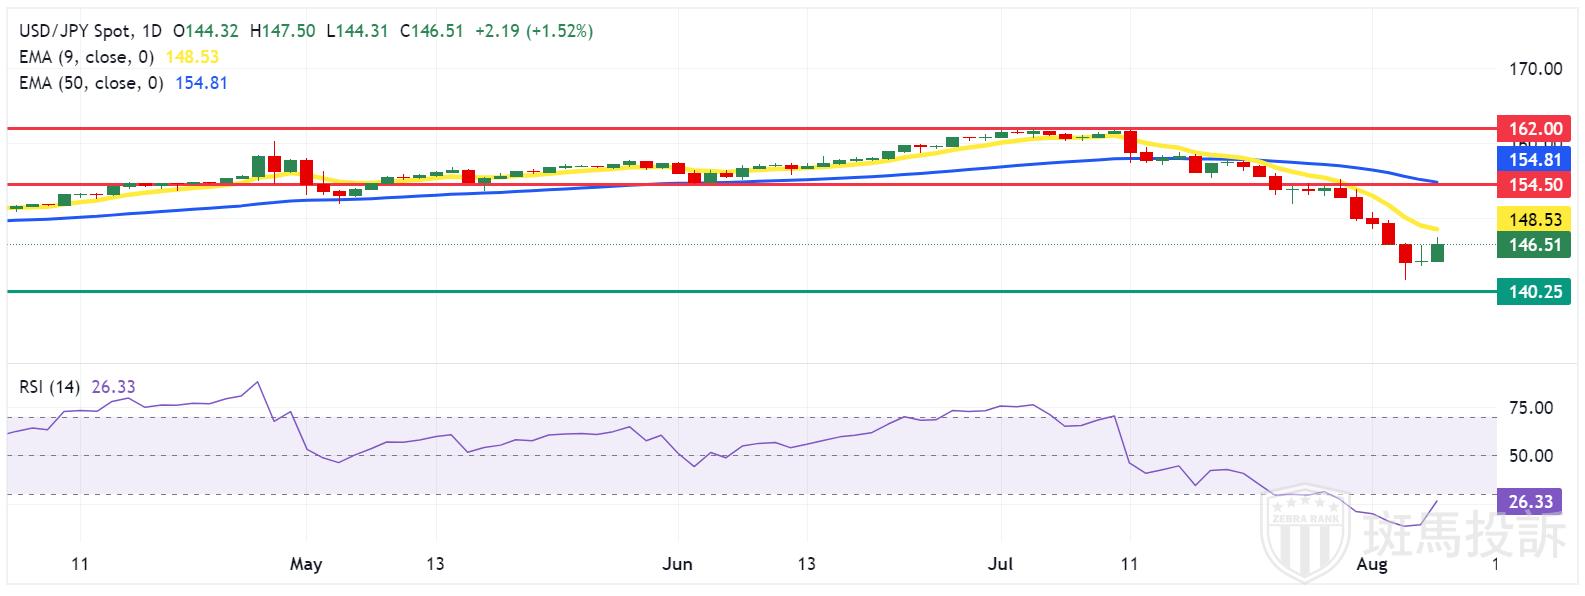Image resolution: width=1585 pixels, height=596 pixels.
Task: Select the 75.00 RSI axis label
Action: [x=1530, y=408]
